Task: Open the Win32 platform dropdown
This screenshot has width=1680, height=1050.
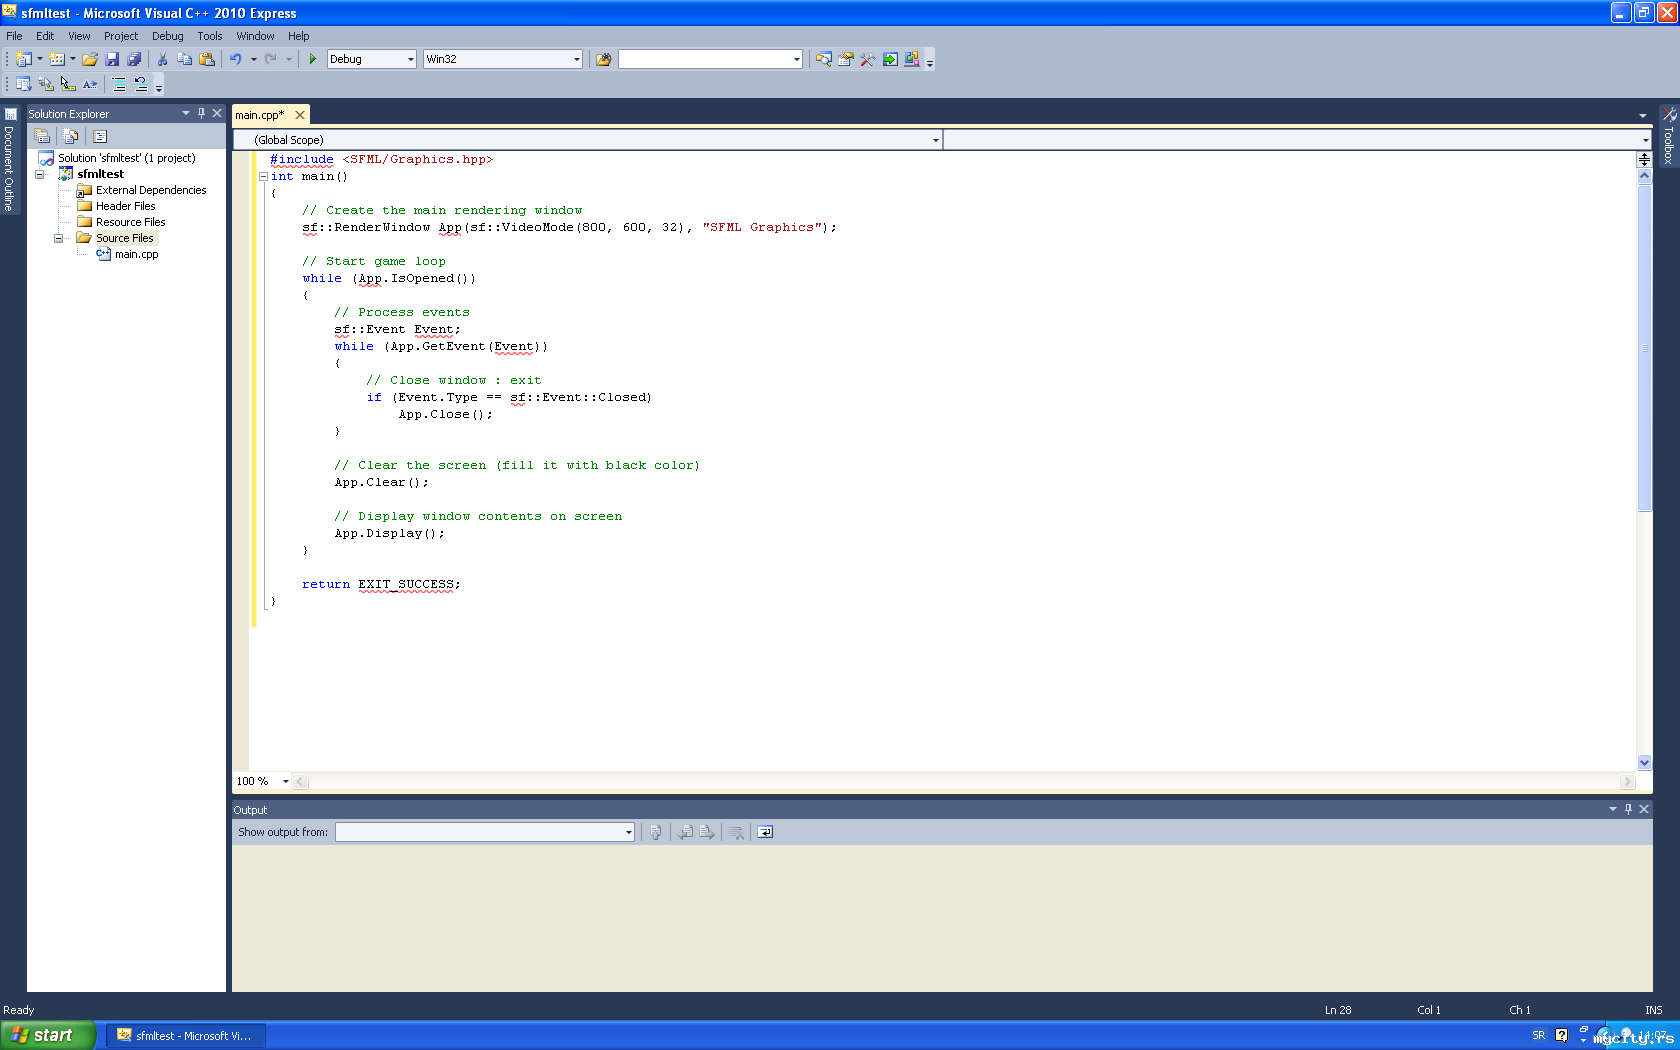Action: 576,59
